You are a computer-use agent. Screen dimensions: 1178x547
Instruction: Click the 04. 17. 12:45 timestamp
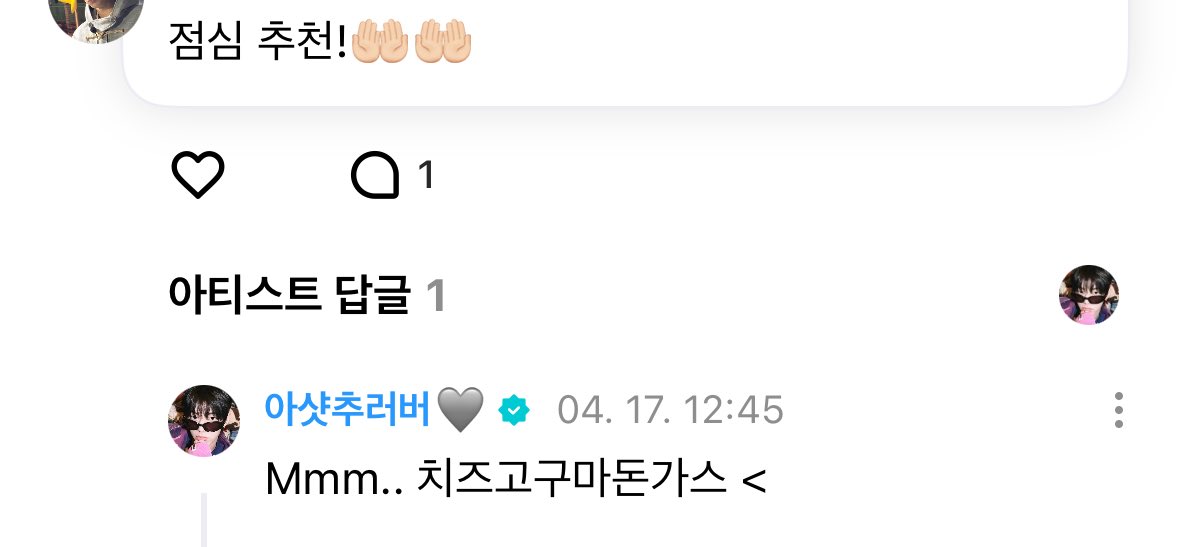point(670,411)
